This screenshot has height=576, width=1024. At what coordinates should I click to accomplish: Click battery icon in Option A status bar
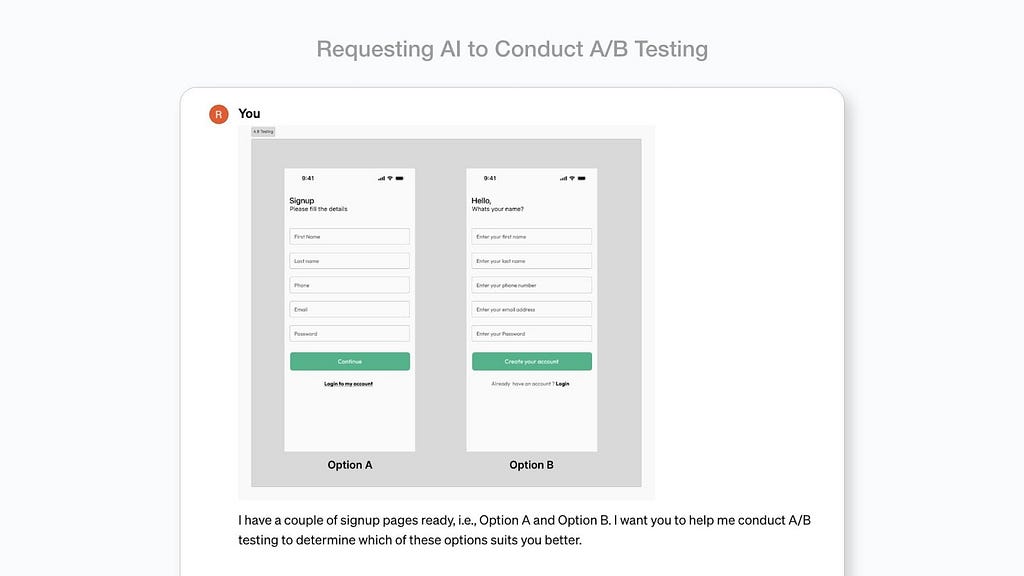[x=400, y=178]
